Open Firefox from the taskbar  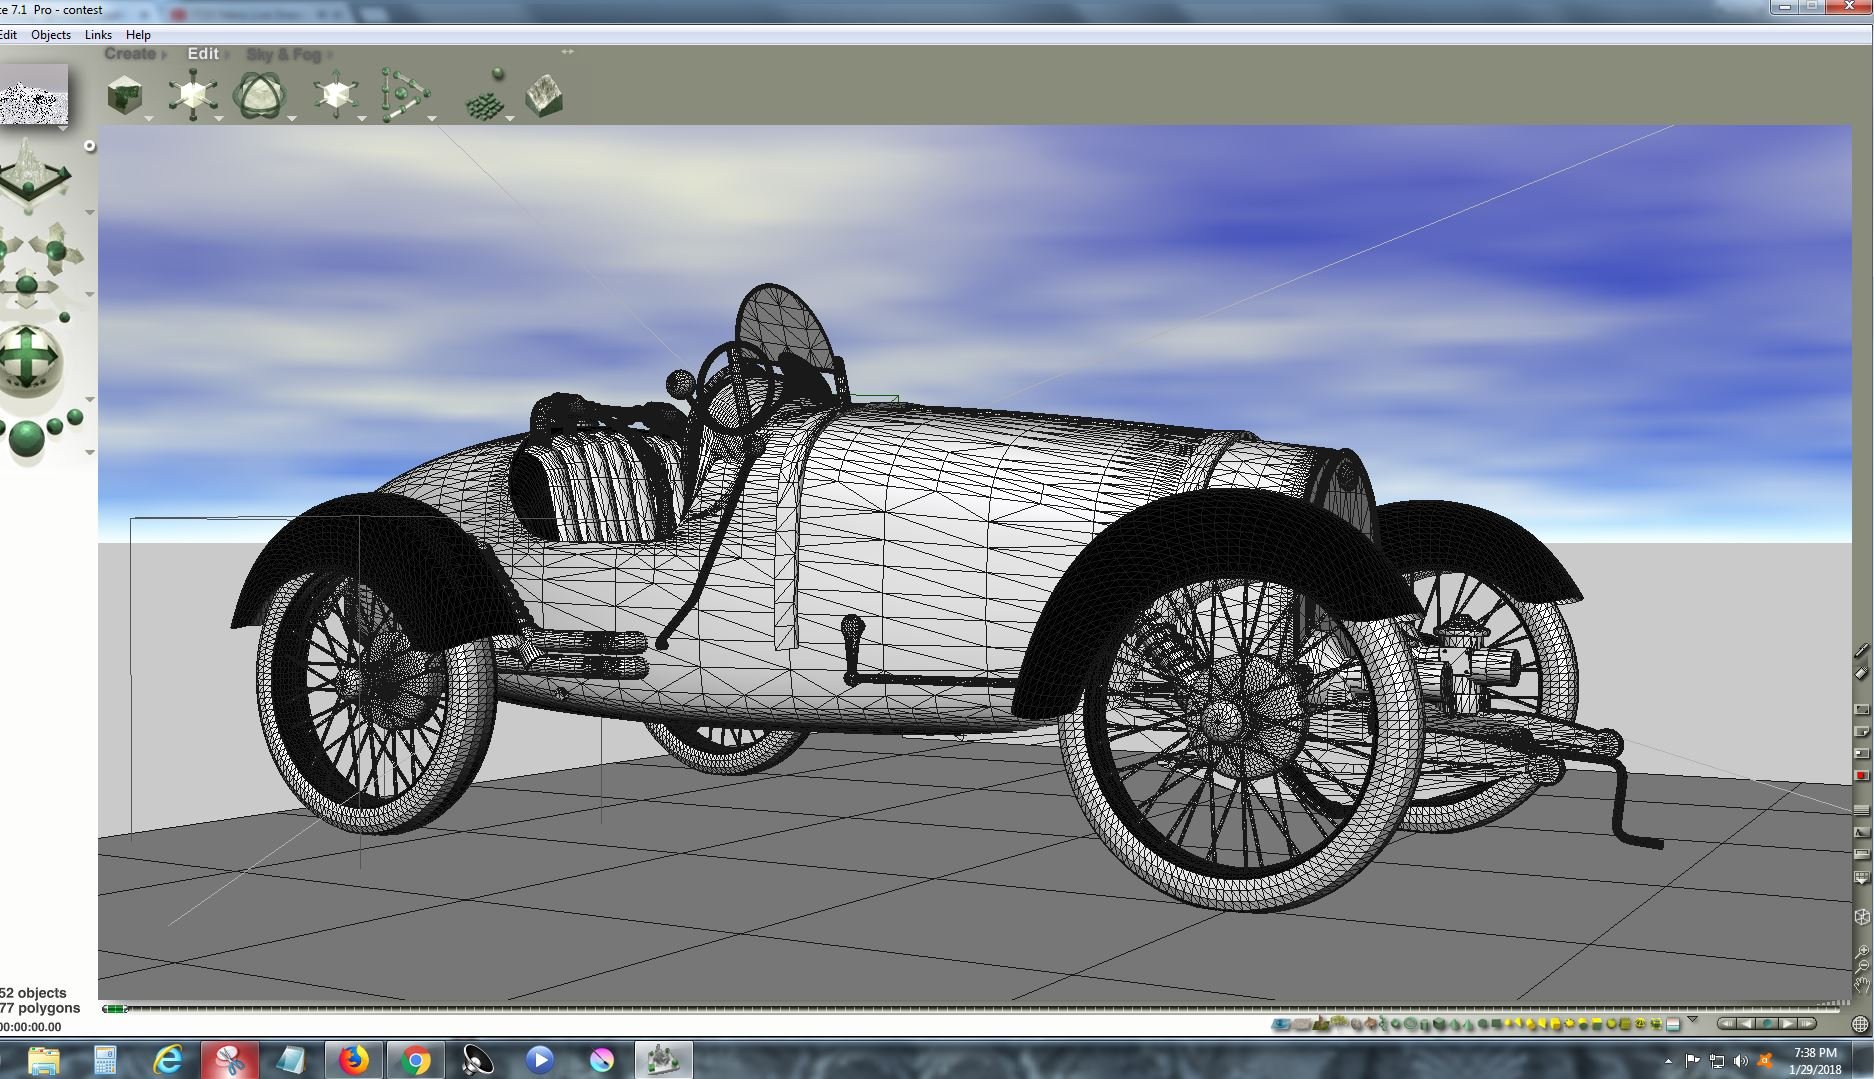point(353,1060)
